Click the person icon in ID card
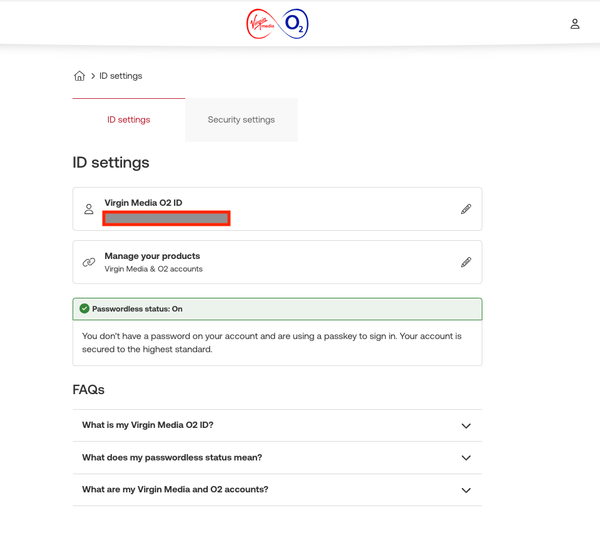This screenshot has width=600, height=543. point(89,209)
